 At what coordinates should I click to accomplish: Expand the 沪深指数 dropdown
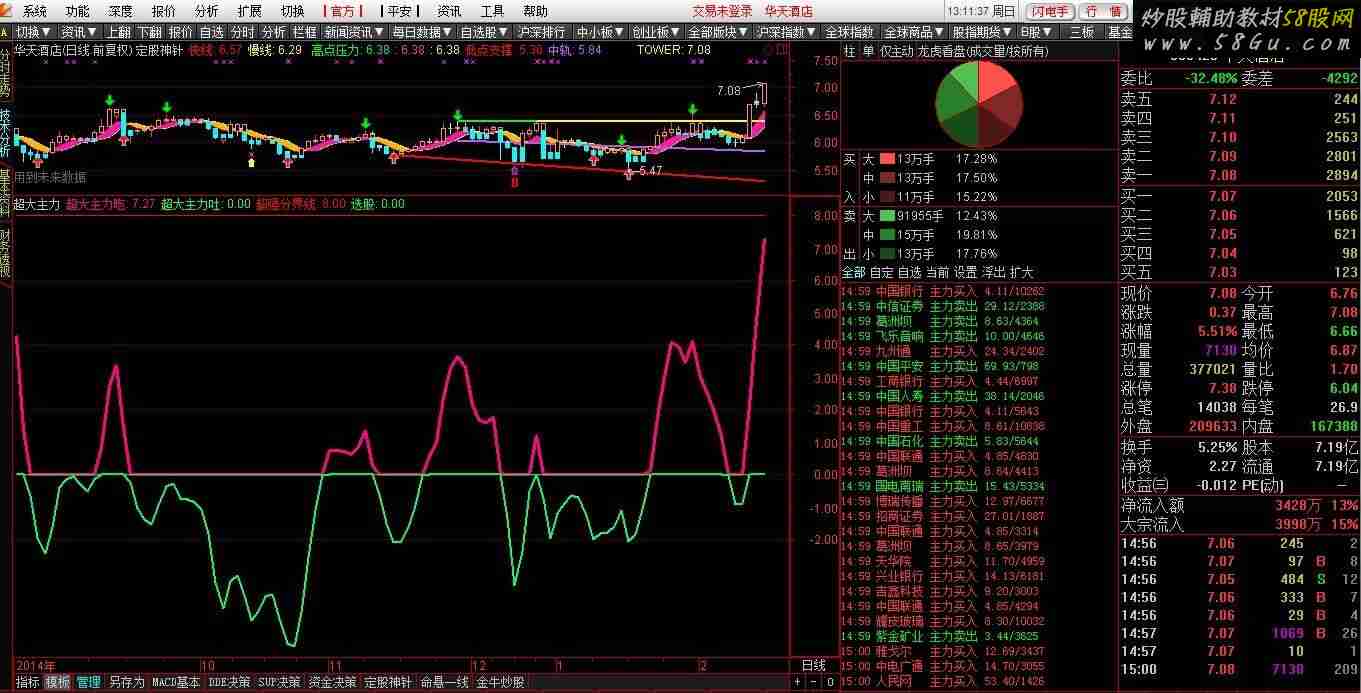pos(787,32)
